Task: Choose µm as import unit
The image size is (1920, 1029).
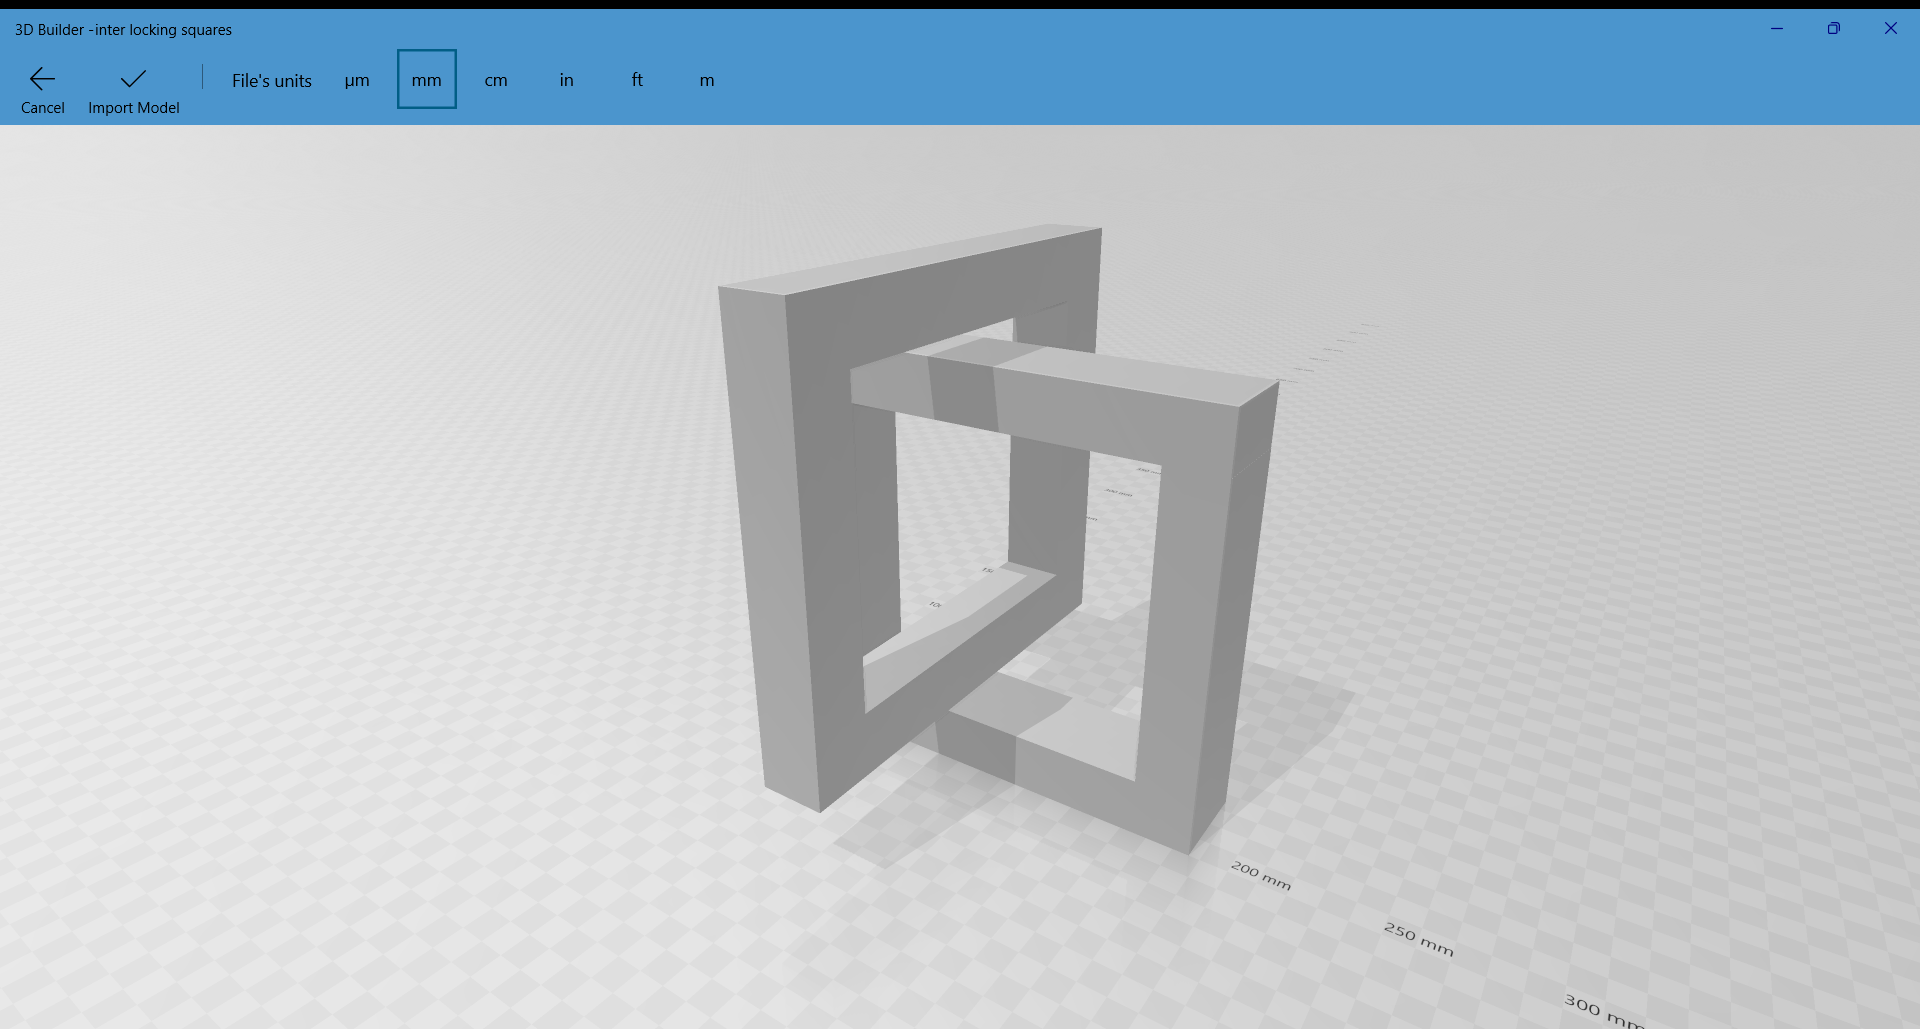Action: (x=357, y=80)
